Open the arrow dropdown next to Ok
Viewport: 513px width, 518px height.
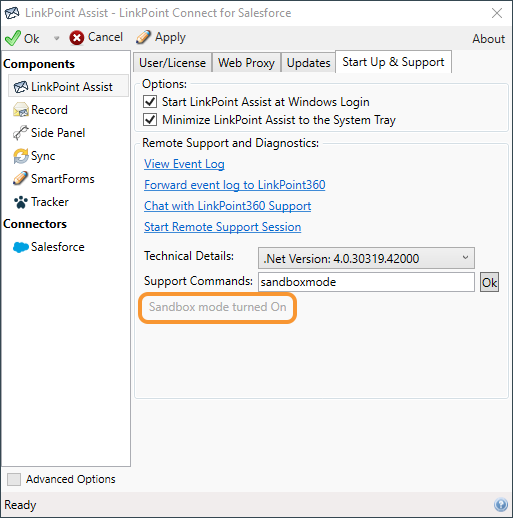pyautogui.click(x=56, y=38)
